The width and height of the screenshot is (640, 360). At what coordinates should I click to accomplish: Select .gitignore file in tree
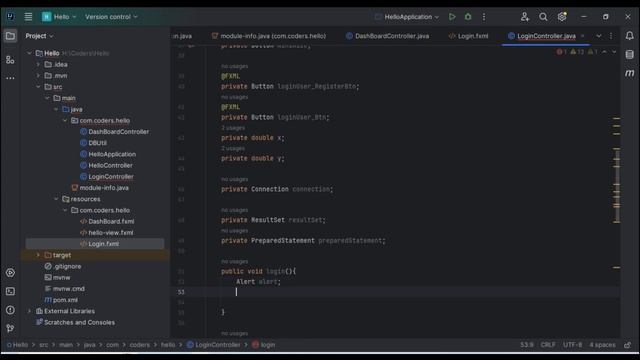click(63, 266)
